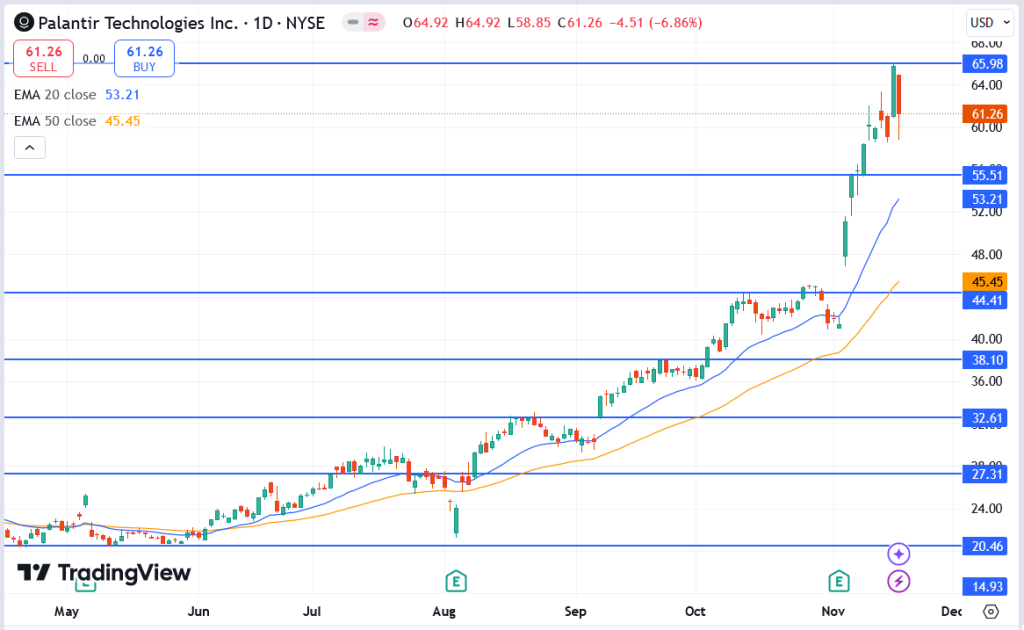Click the high value H64.92
Screen dimensions: 1024x630
pyautogui.click(x=478, y=23)
